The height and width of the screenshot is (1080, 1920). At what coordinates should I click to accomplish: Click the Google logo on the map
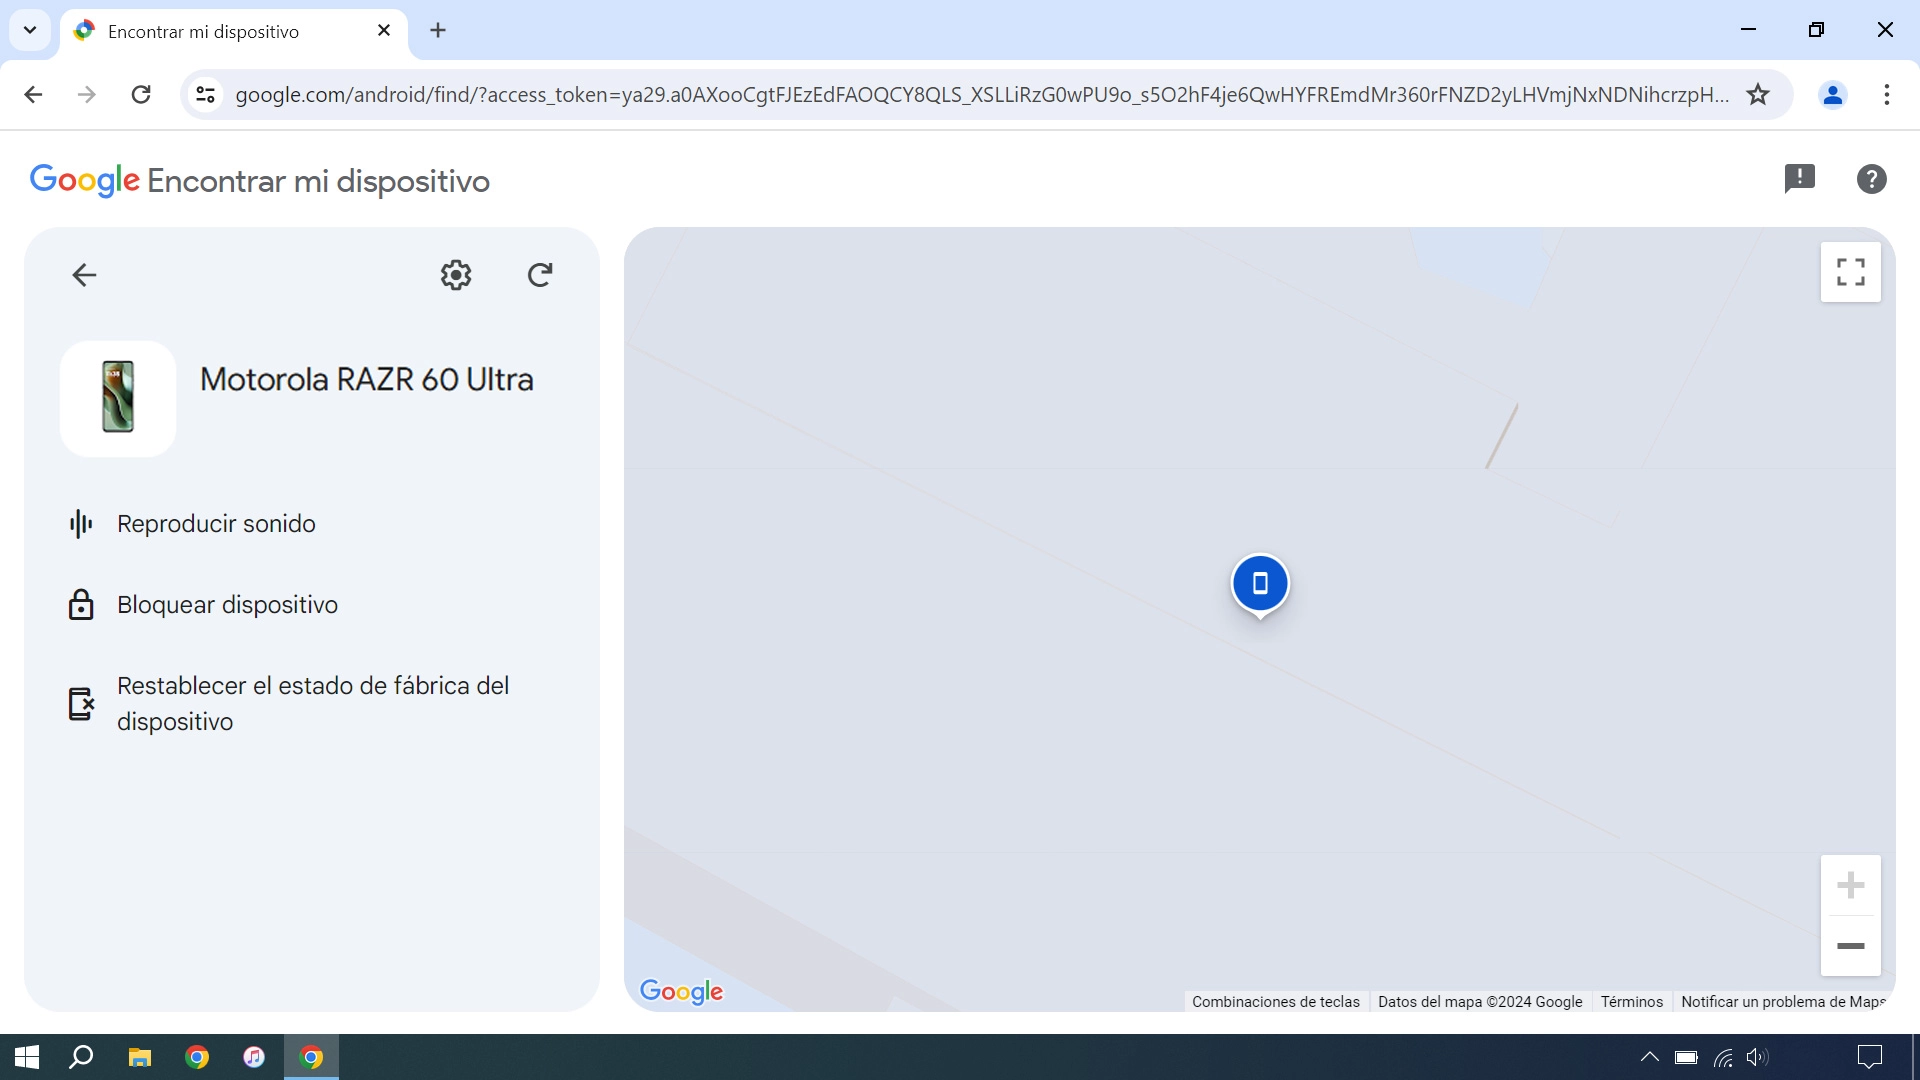681,991
